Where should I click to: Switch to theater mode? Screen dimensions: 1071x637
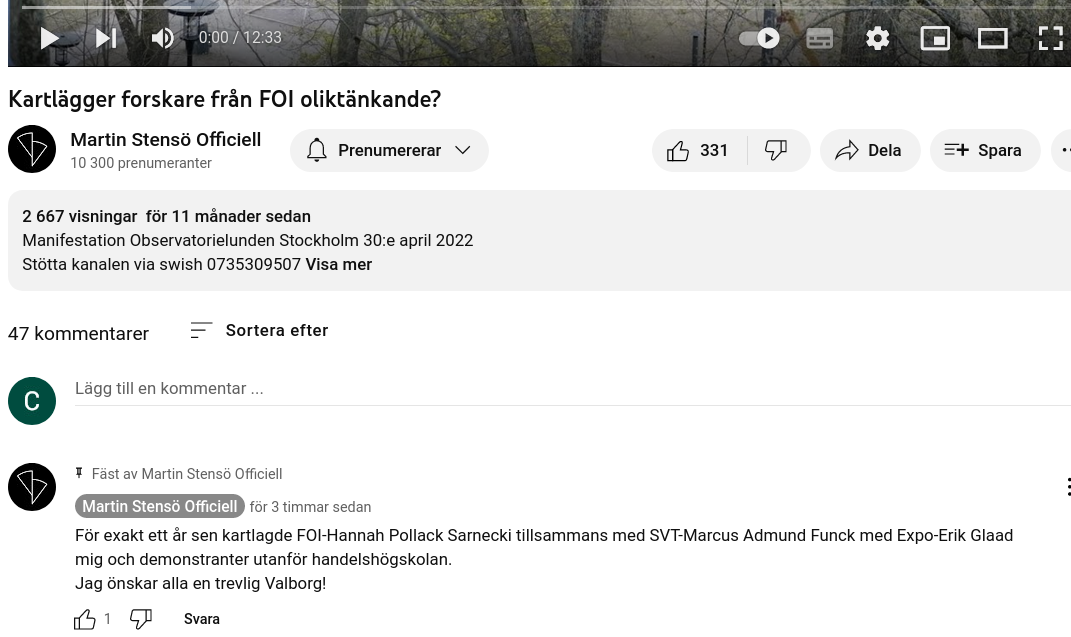pyautogui.click(x=992, y=38)
